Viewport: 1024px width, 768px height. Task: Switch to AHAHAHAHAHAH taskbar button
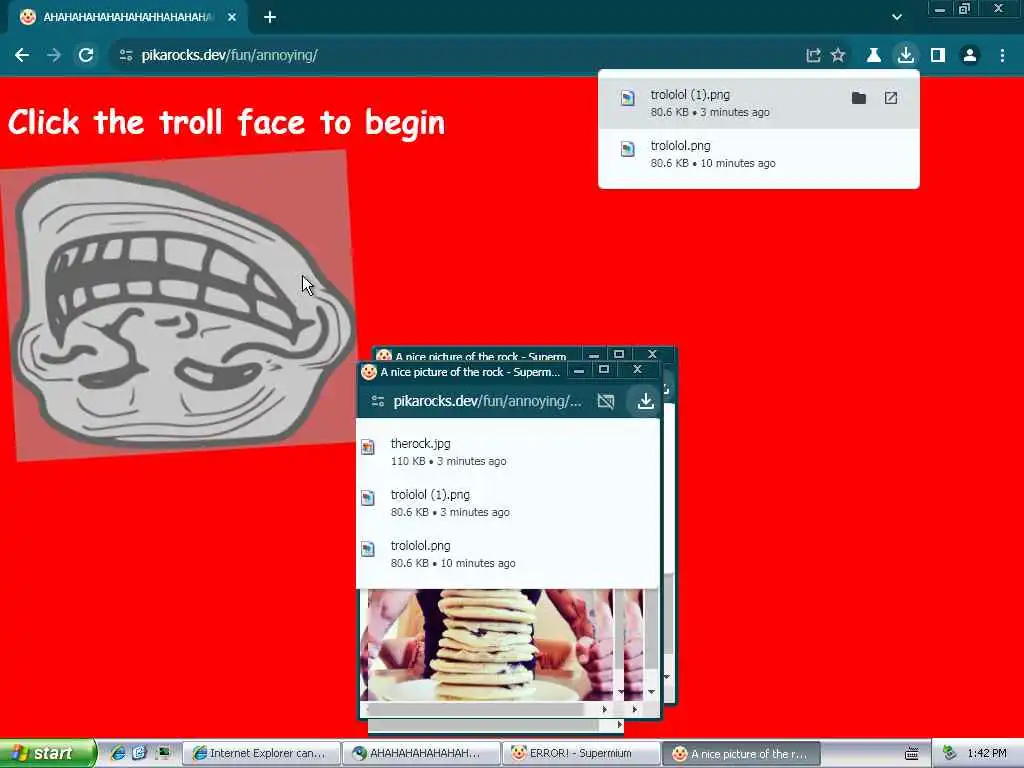pyautogui.click(x=421, y=754)
